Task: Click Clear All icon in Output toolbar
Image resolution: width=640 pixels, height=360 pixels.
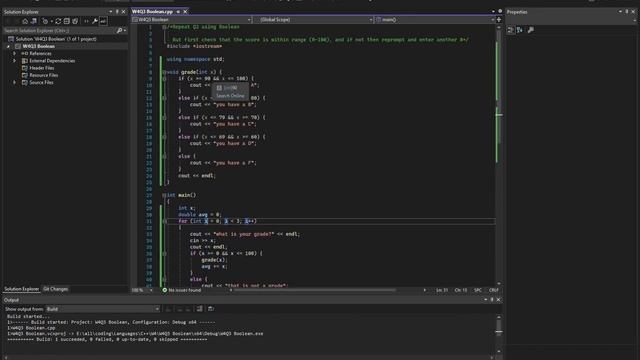Action: [x=199, y=309]
